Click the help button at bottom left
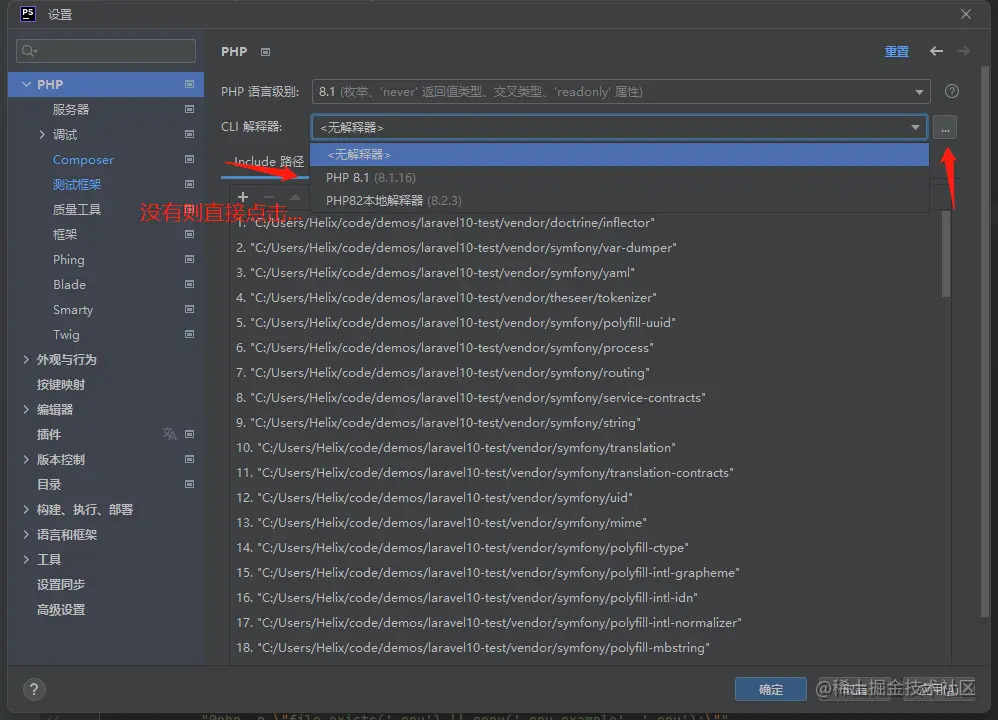 (x=34, y=689)
